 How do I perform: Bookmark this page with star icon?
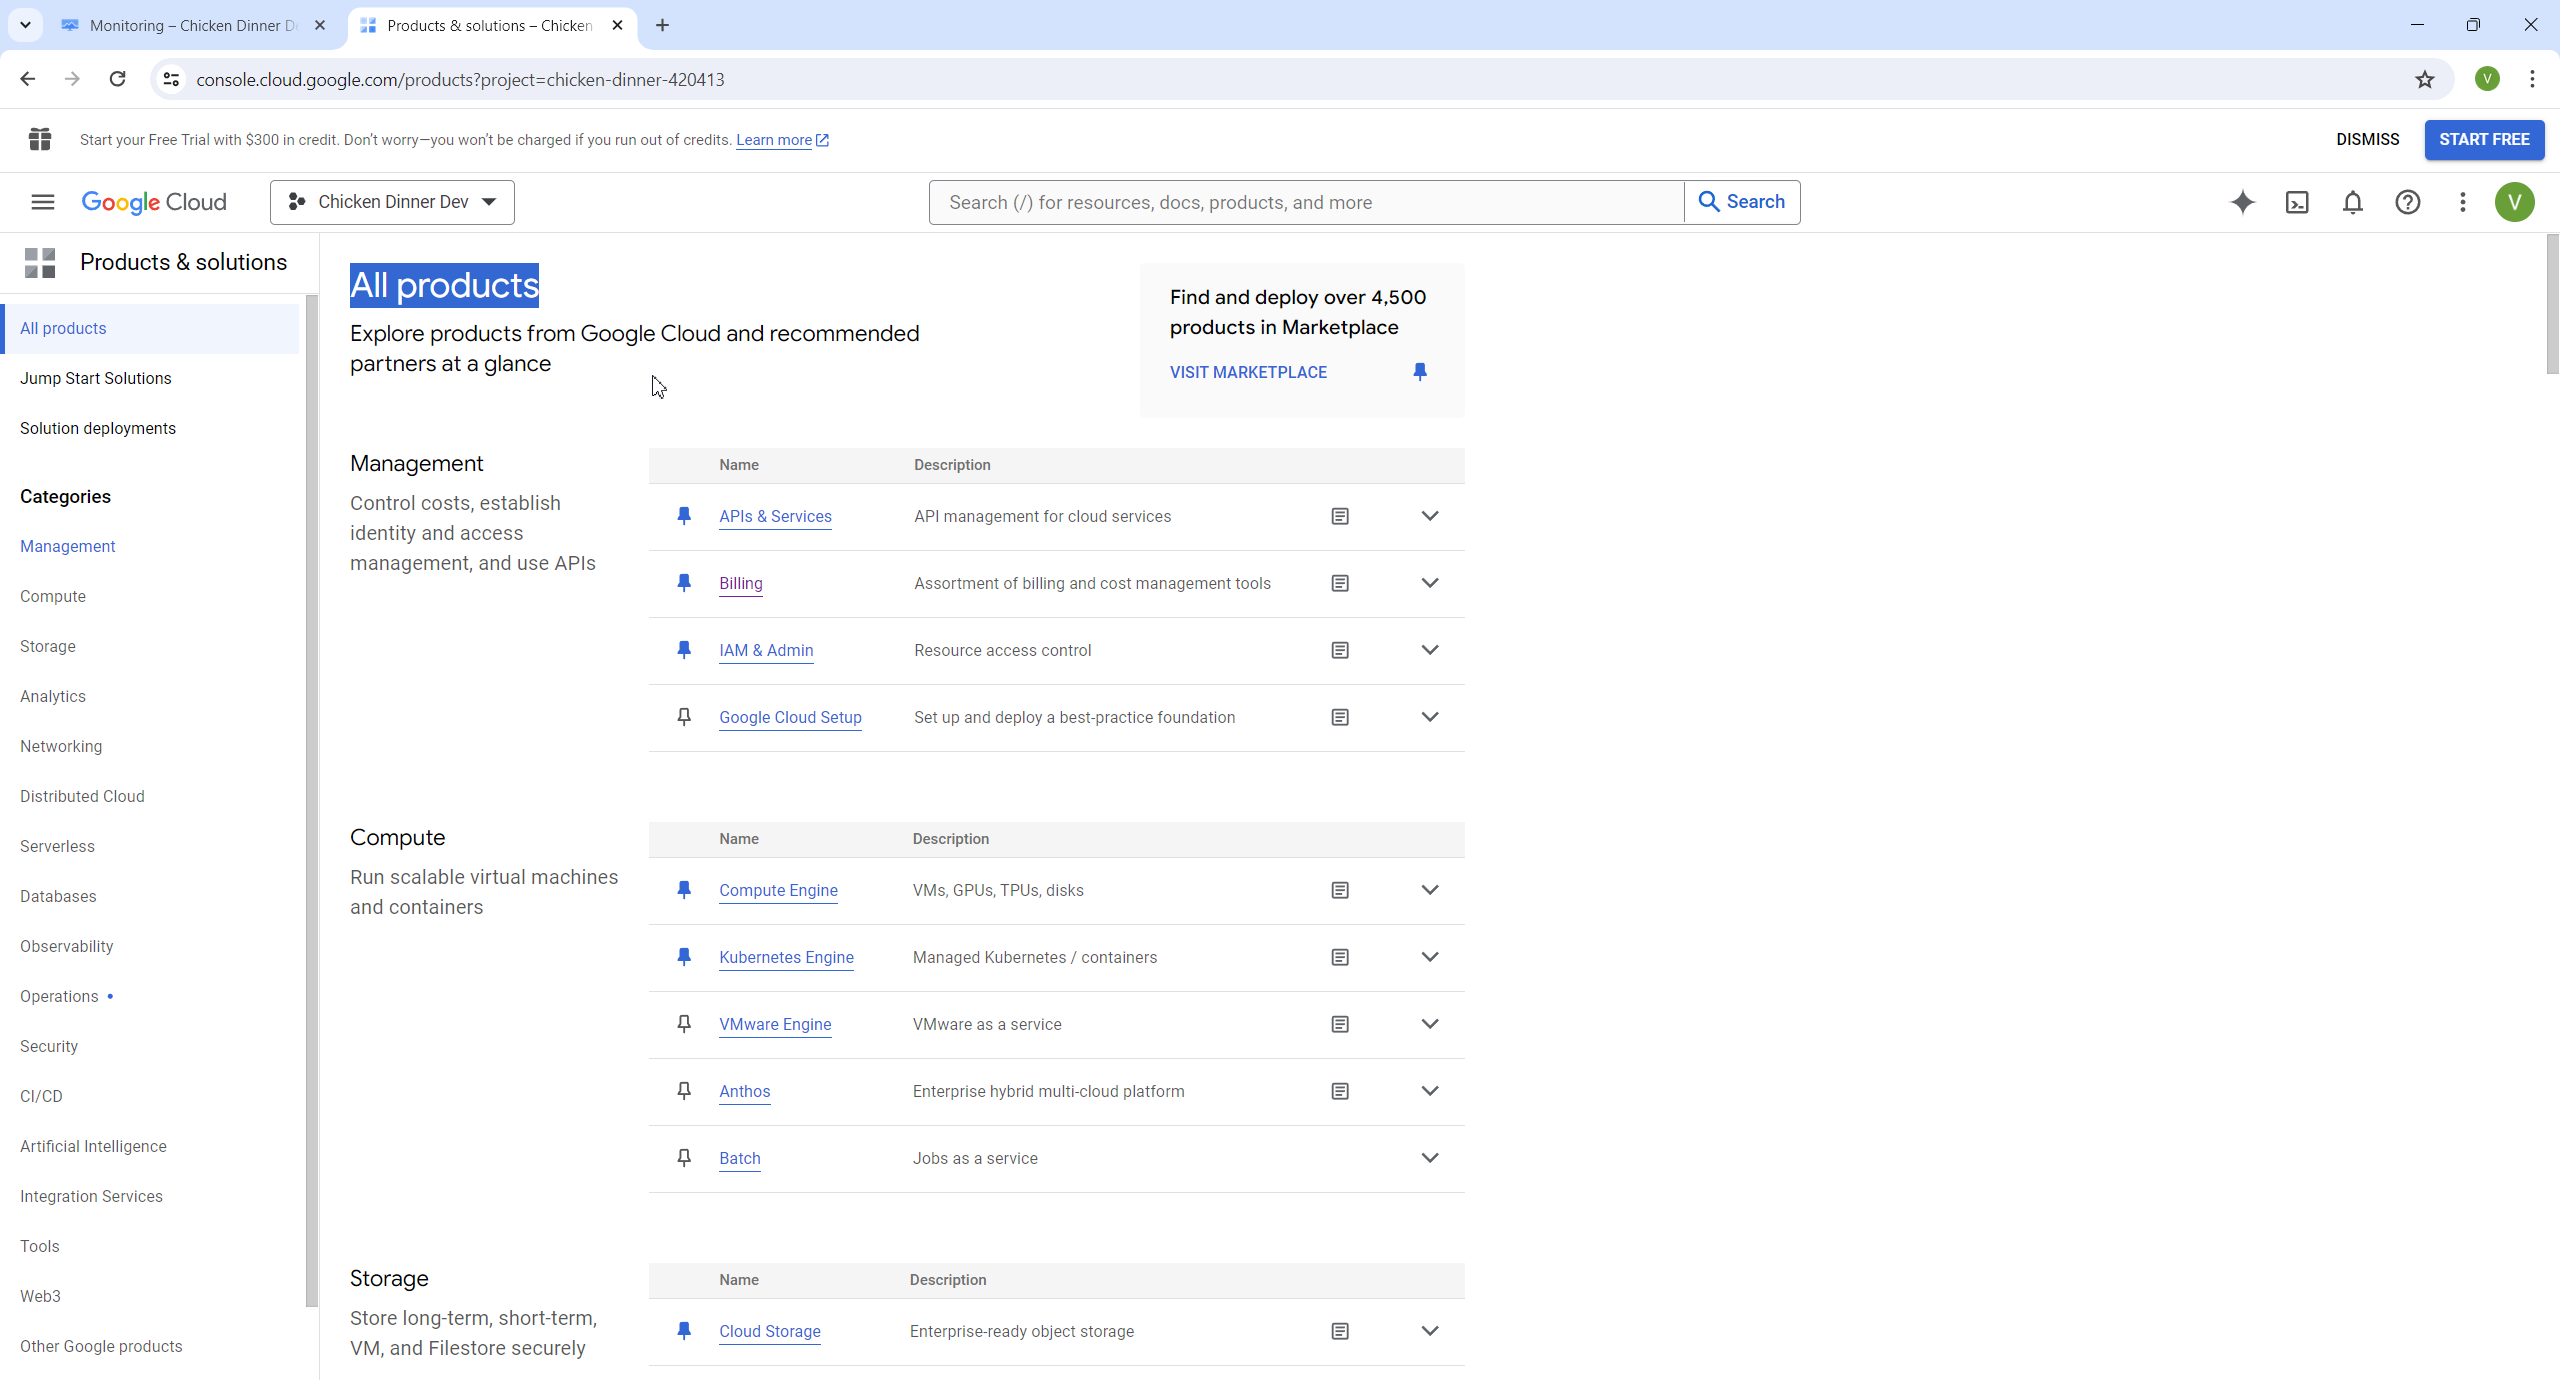pos(2424,80)
